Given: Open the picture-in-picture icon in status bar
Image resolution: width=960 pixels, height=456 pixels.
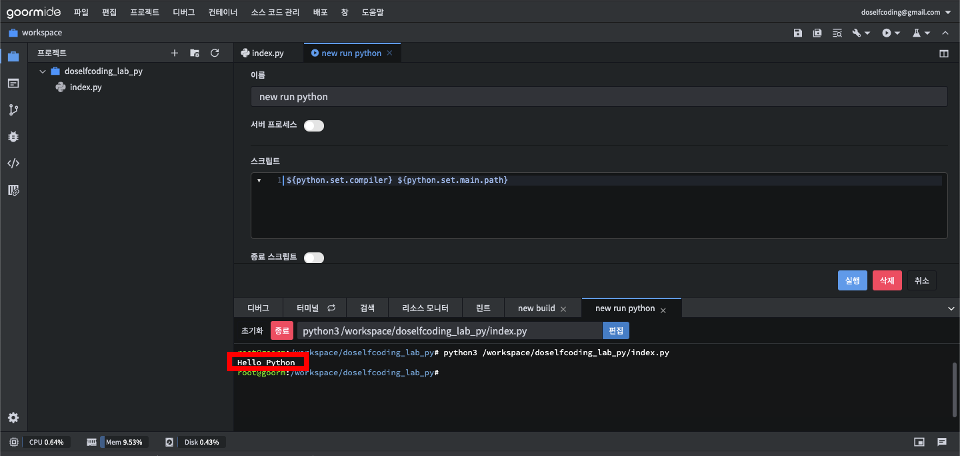Looking at the screenshot, I should 919,442.
